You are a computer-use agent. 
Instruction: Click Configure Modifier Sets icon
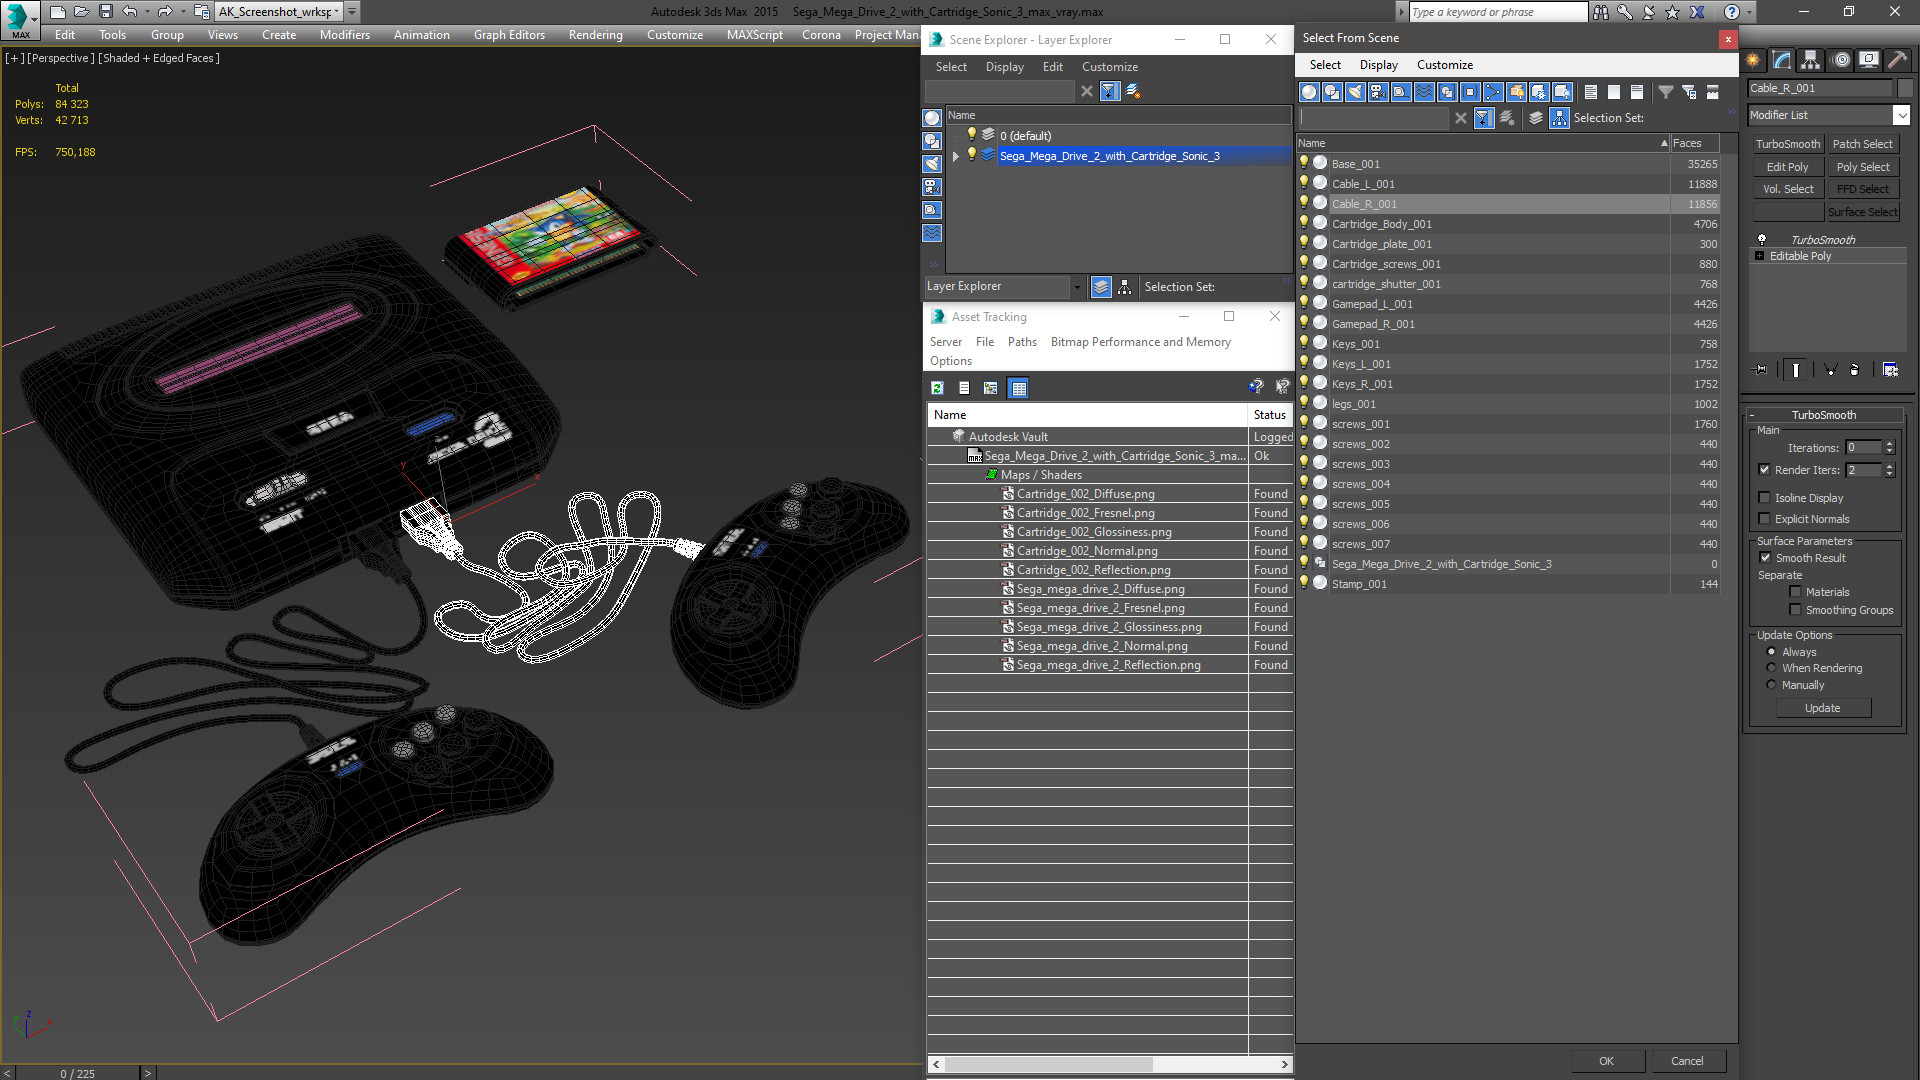pos(1890,370)
